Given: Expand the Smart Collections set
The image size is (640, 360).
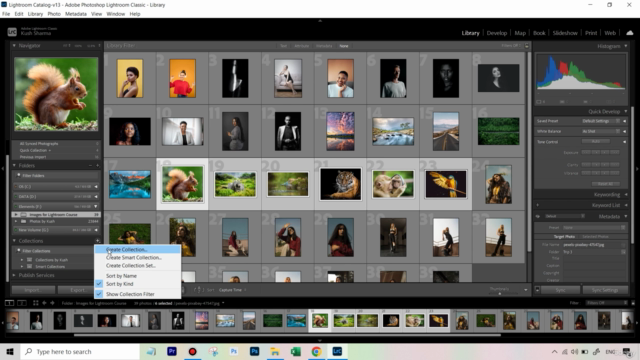Looking at the screenshot, I should pyautogui.click(x=22, y=267).
